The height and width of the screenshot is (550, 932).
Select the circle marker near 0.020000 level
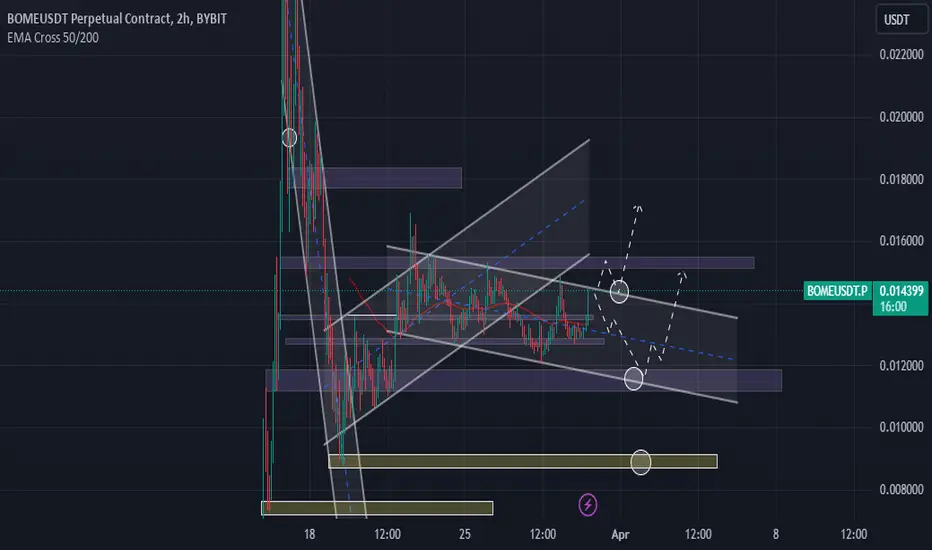click(x=289, y=138)
